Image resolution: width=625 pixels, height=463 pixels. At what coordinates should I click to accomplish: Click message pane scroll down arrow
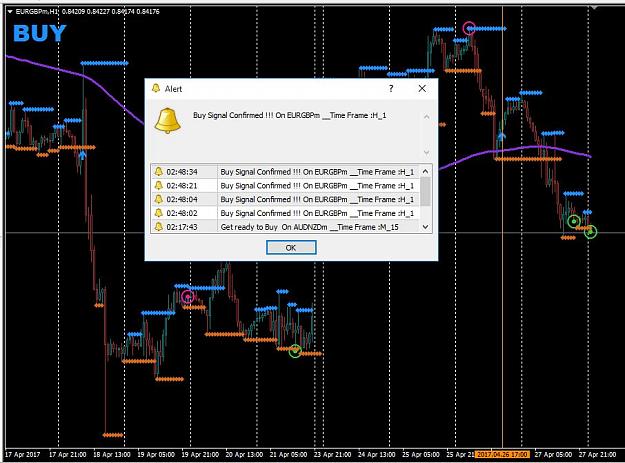click(426, 153)
